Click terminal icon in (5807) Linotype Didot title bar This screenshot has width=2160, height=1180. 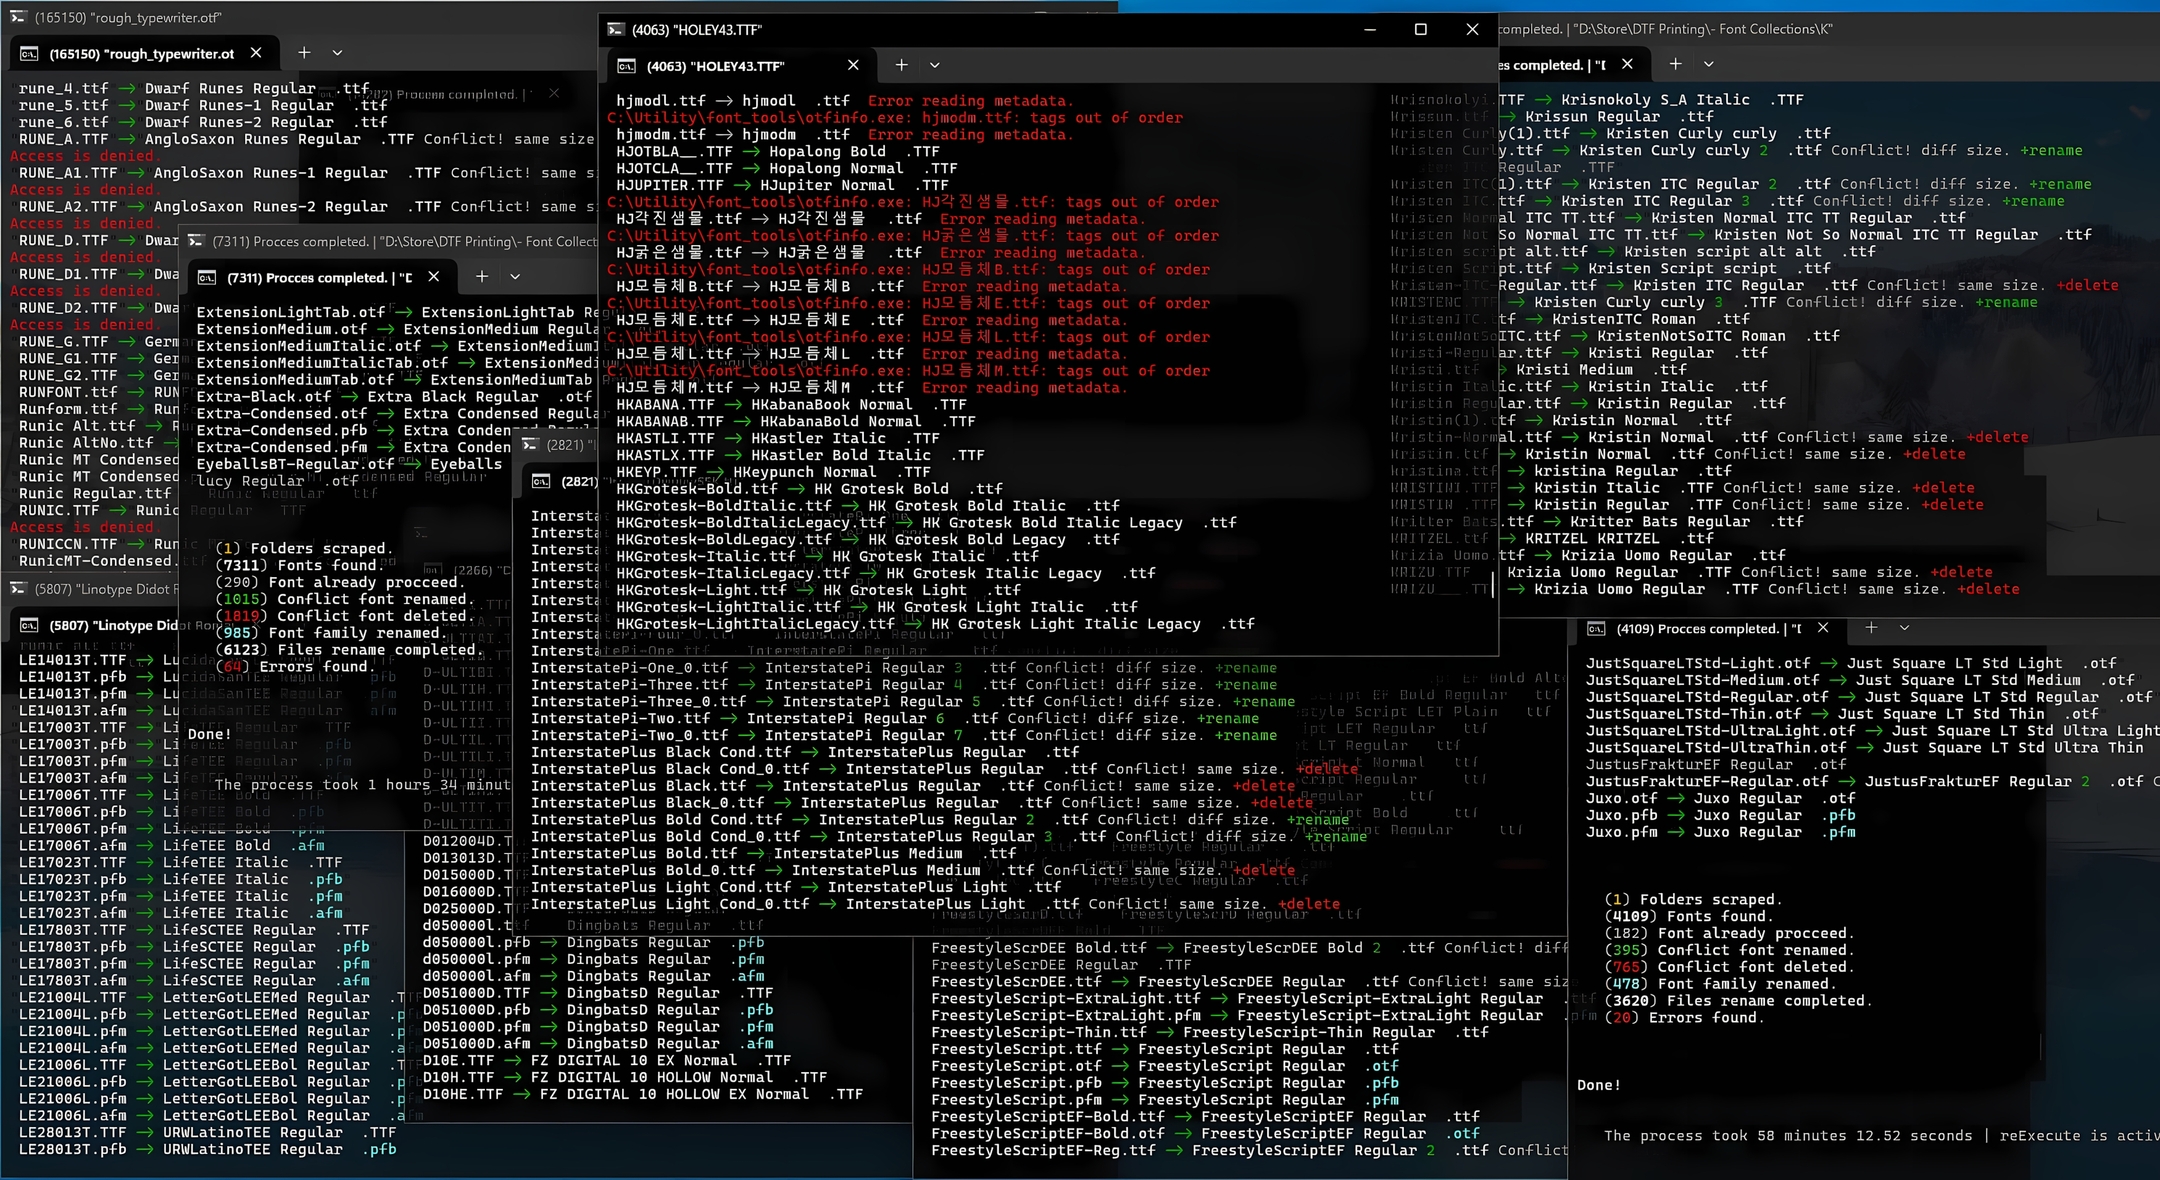[18, 589]
